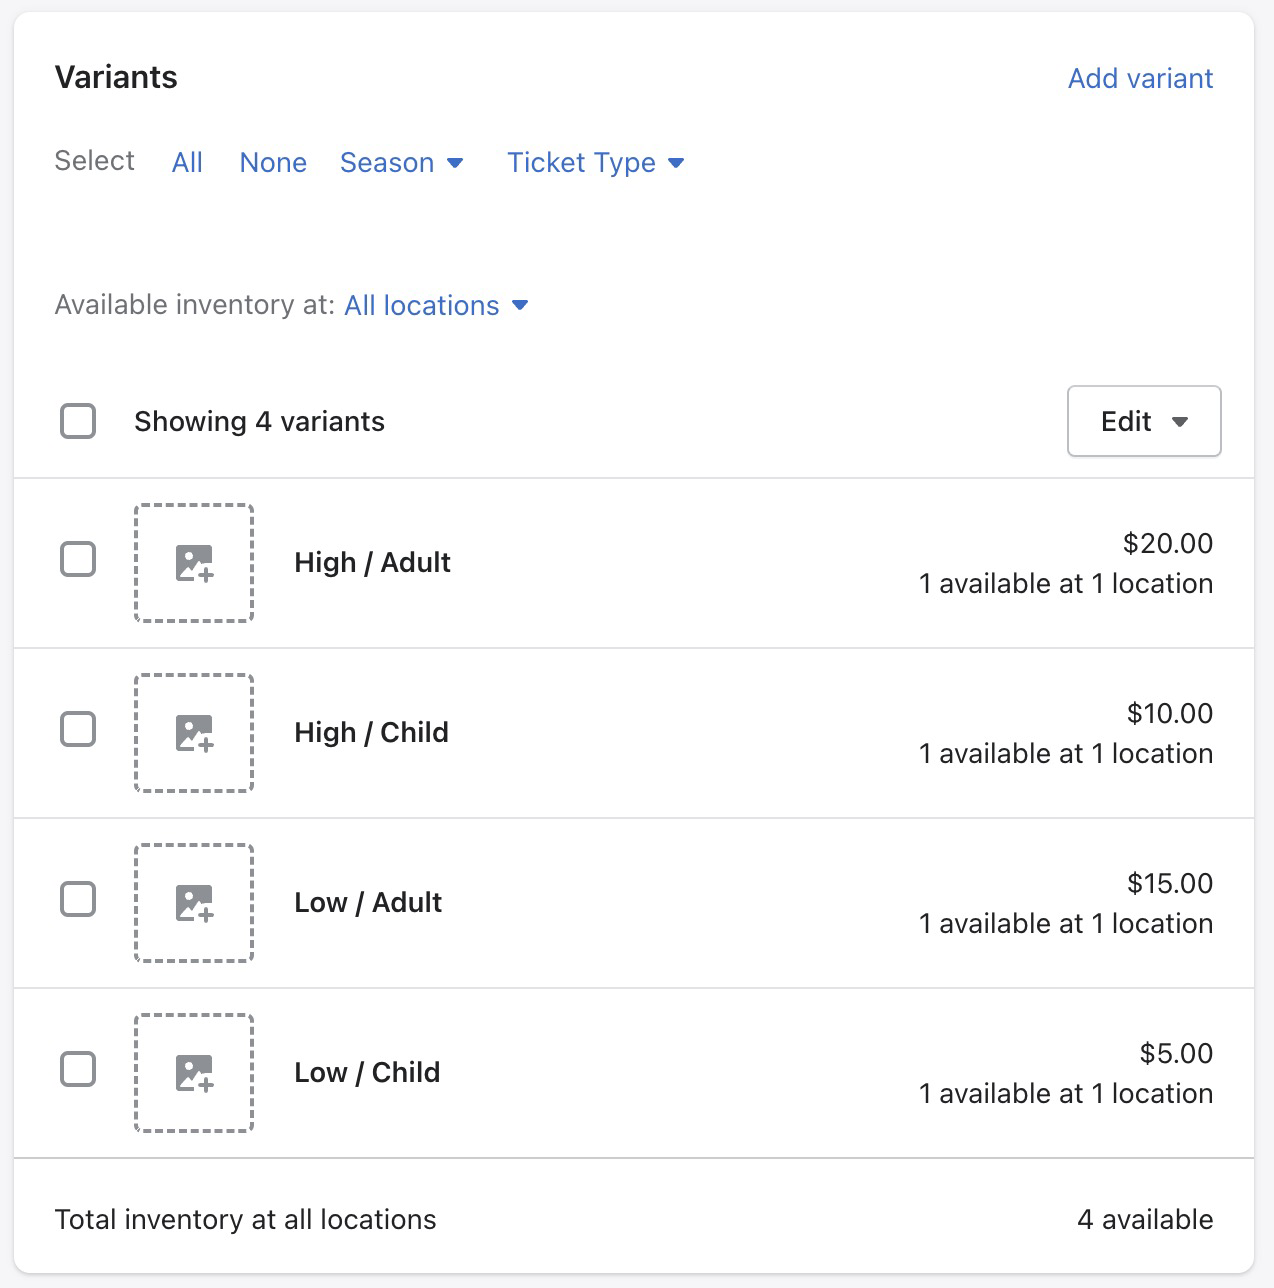
Task: Select All variants link
Action: (187, 162)
